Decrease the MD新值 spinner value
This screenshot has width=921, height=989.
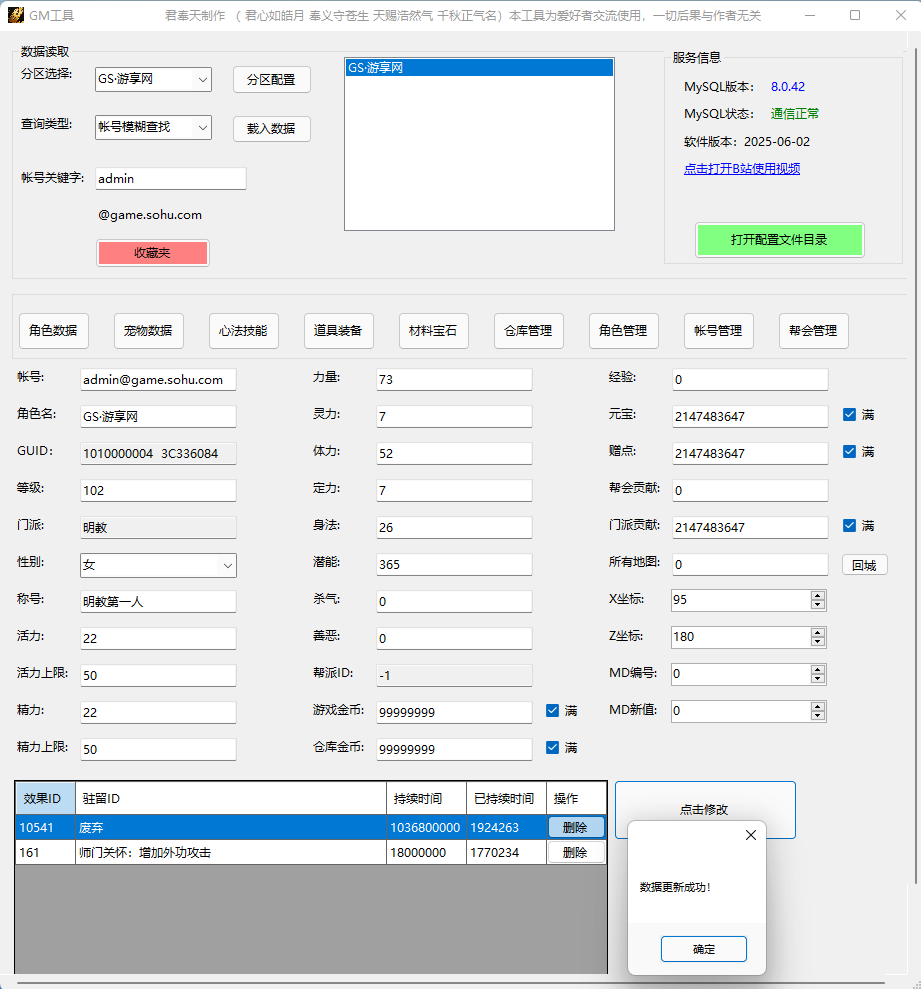(x=818, y=715)
